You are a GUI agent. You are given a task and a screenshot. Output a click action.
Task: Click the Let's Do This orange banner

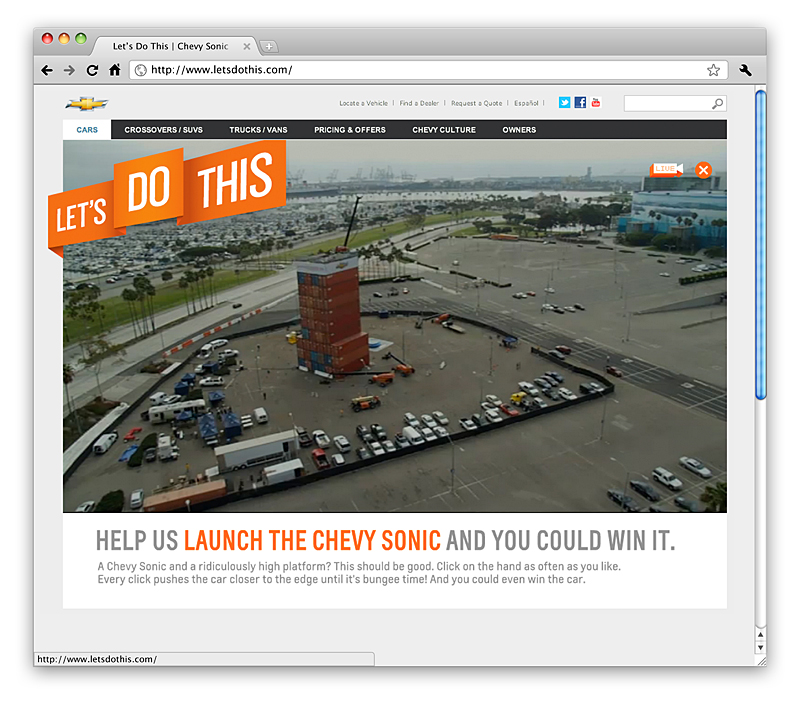pos(167,198)
